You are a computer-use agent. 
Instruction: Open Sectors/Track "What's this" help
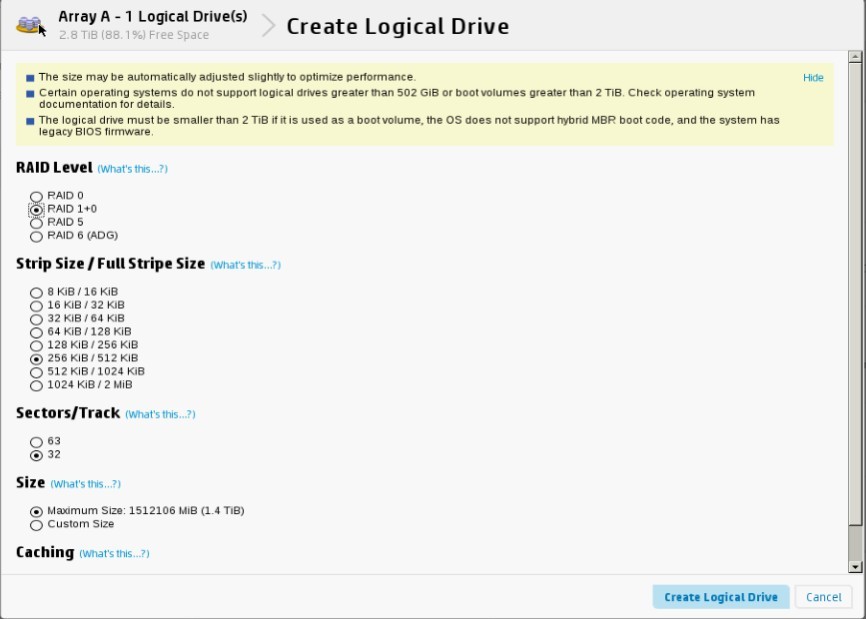(160, 414)
